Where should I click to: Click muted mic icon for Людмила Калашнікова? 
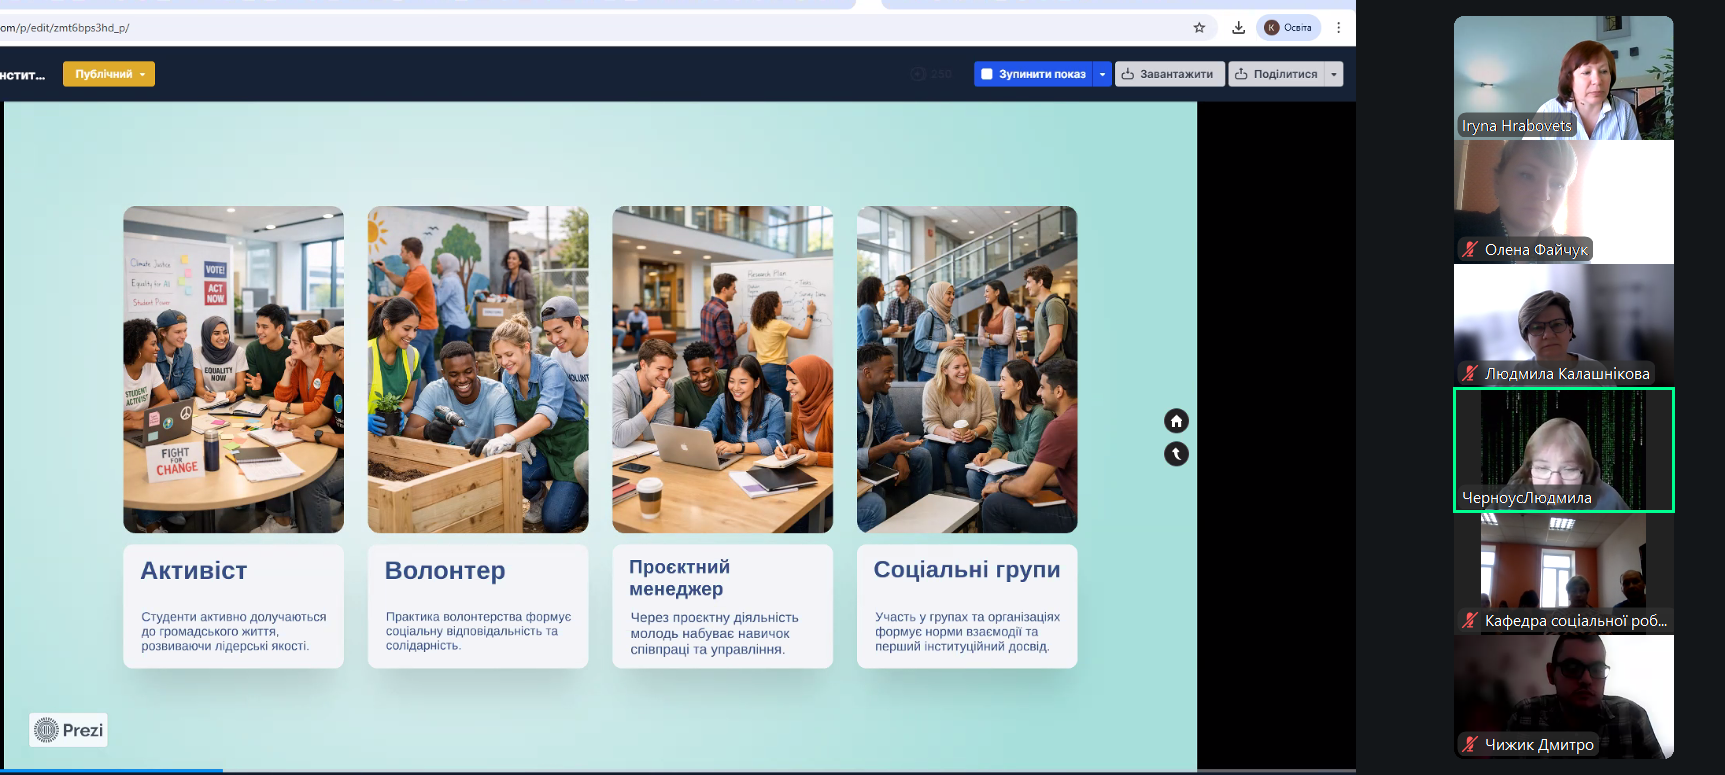click(x=1469, y=374)
